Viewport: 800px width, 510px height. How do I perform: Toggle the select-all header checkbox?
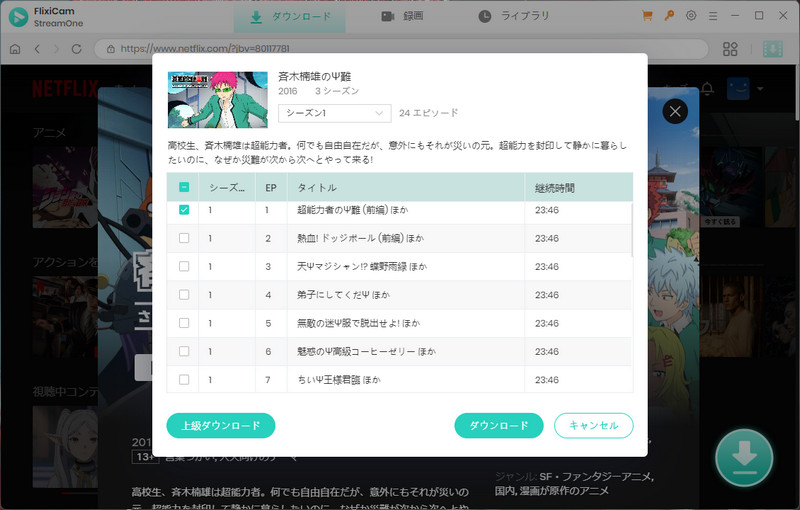(184, 187)
